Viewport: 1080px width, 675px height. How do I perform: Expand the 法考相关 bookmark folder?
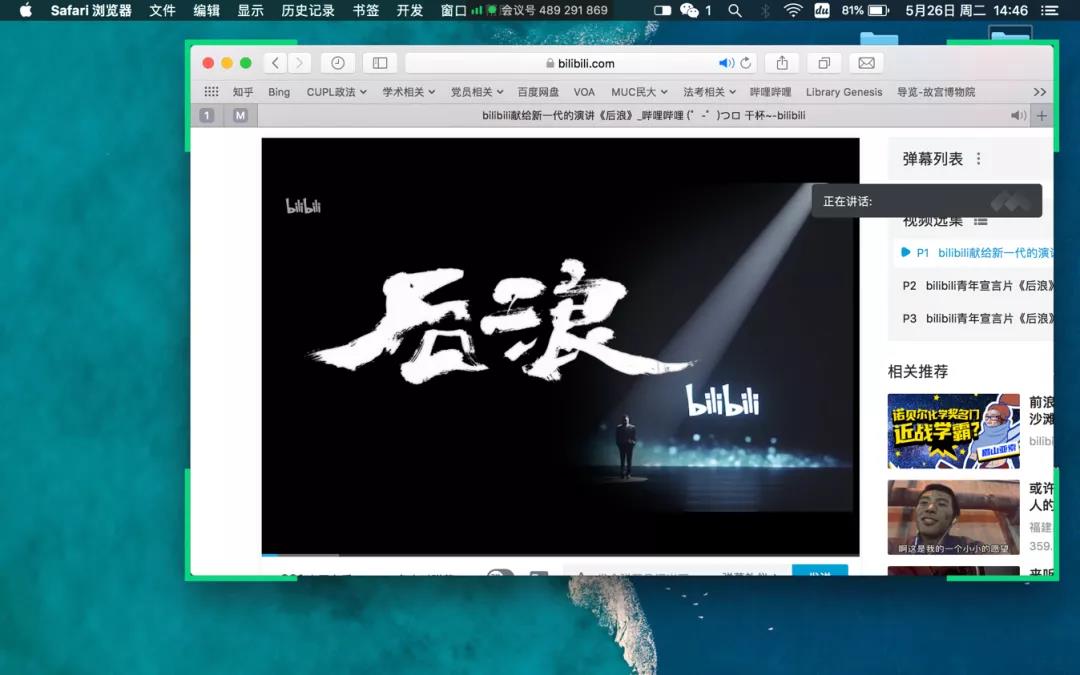[709, 92]
